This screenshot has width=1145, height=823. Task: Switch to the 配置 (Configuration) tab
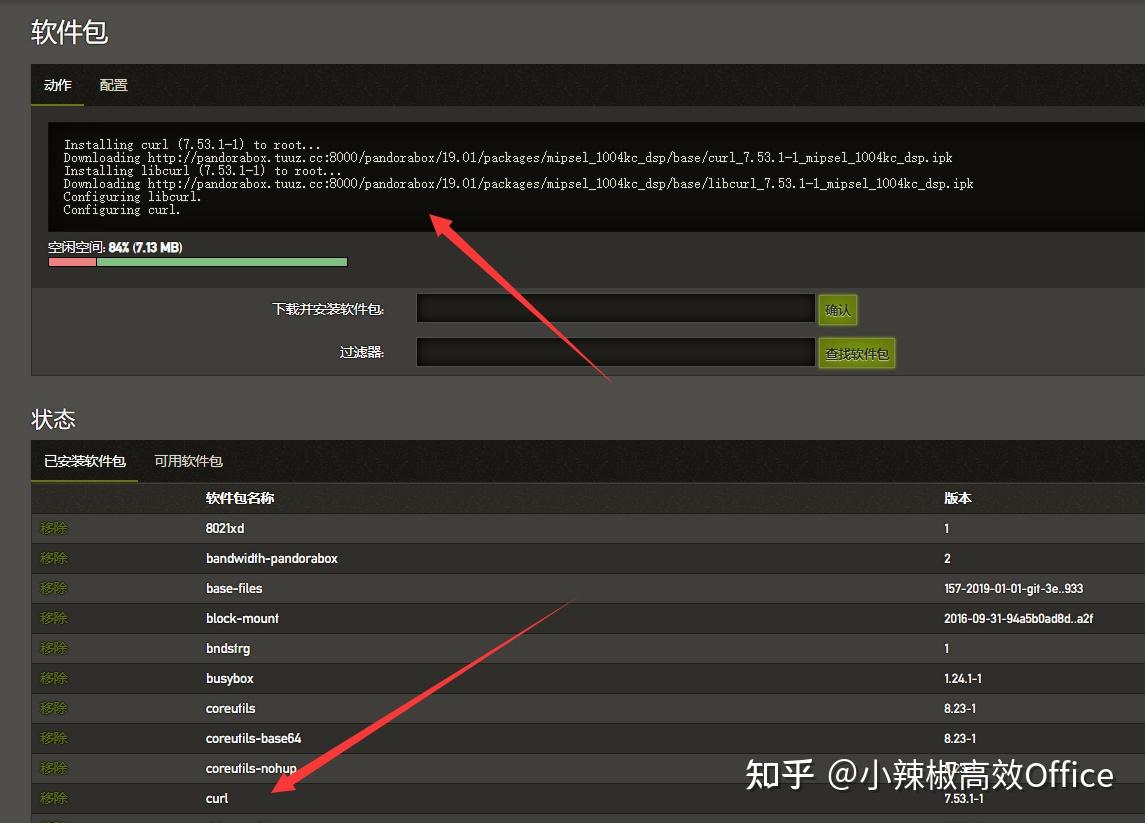tap(113, 85)
